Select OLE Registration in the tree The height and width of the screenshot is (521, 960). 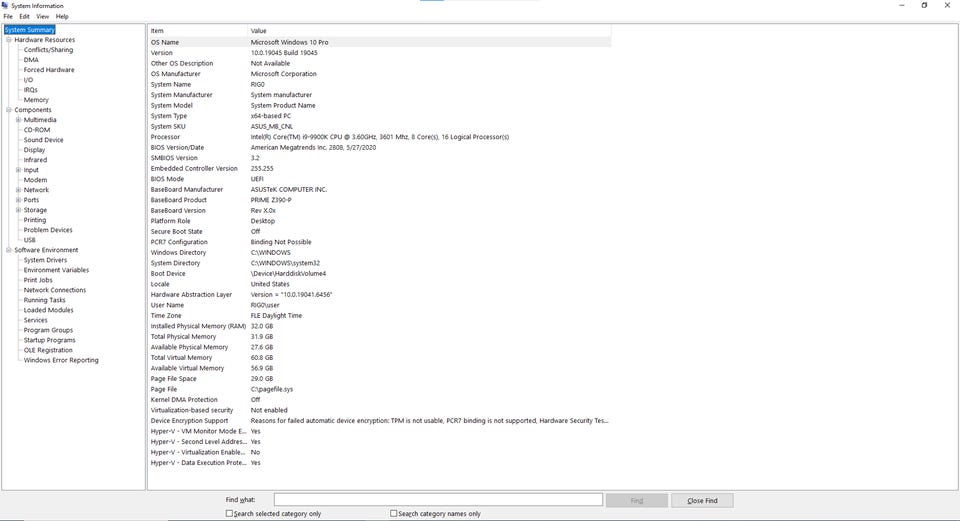click(48, 350)
